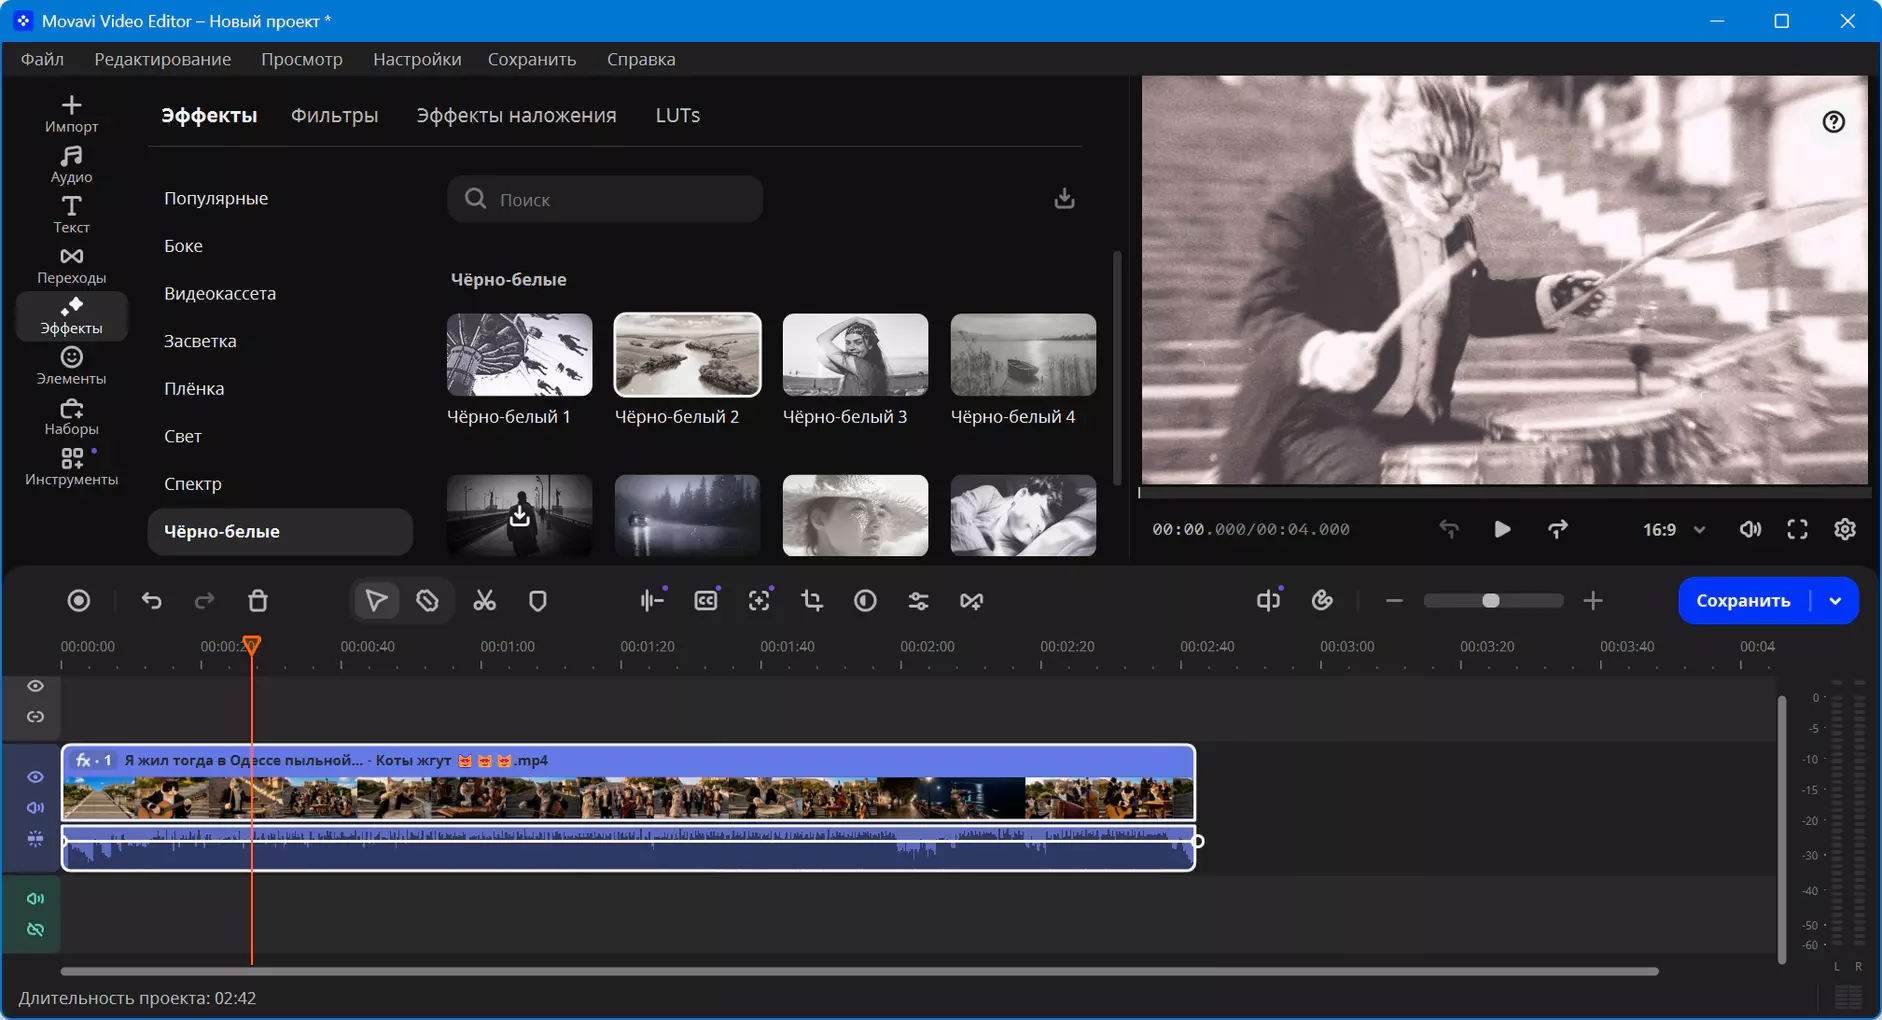Open the Файл menu
Image resolution: width=1882 pixels, height=1020 pixels.
tap(42, 59)
